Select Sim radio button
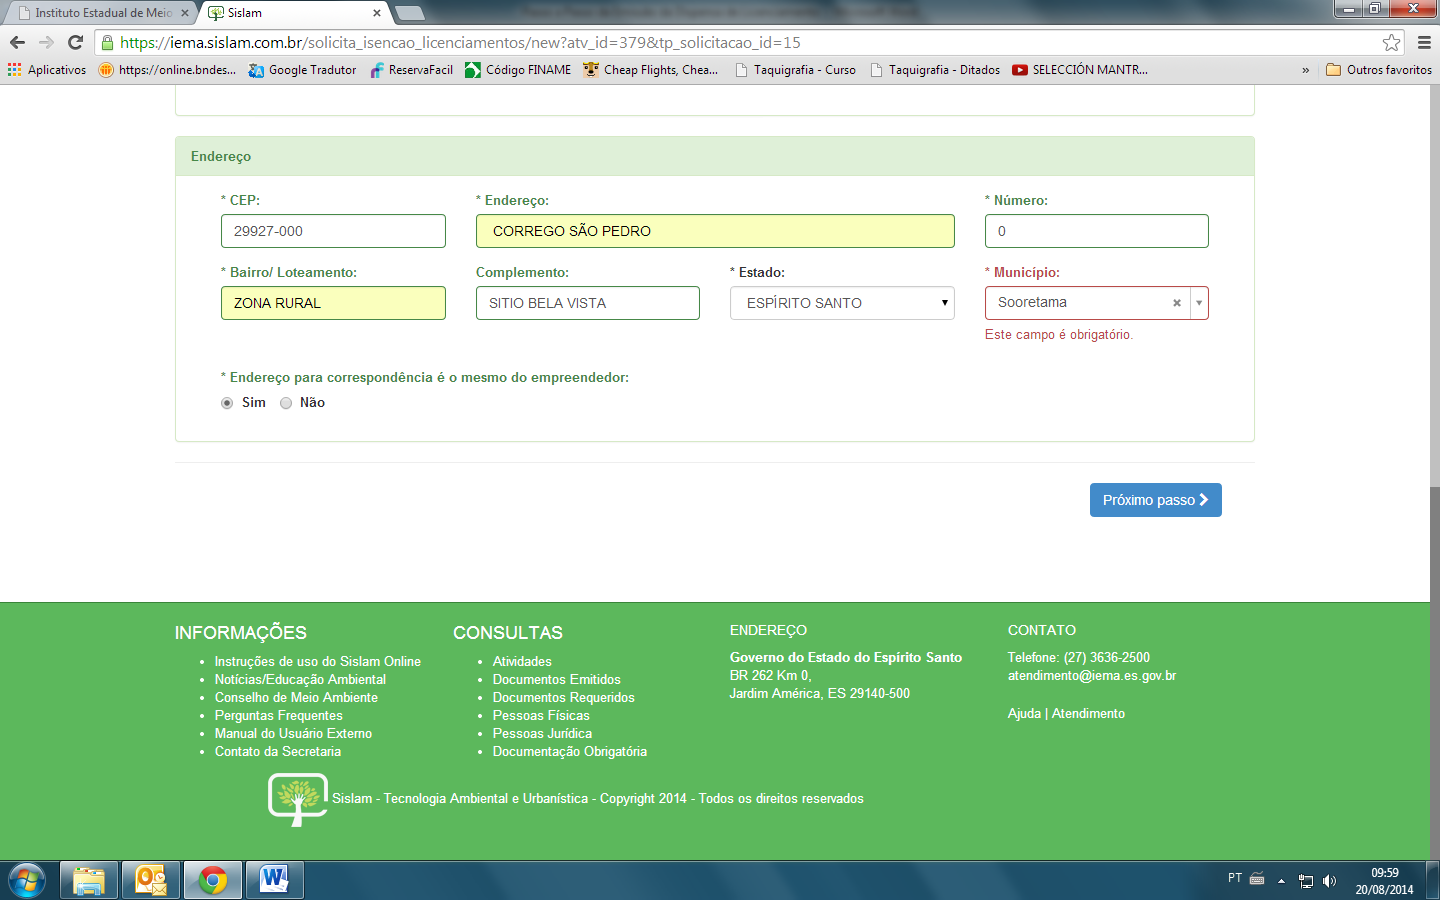Viewport: 1440px width, 900px height. tap(227, 403)
